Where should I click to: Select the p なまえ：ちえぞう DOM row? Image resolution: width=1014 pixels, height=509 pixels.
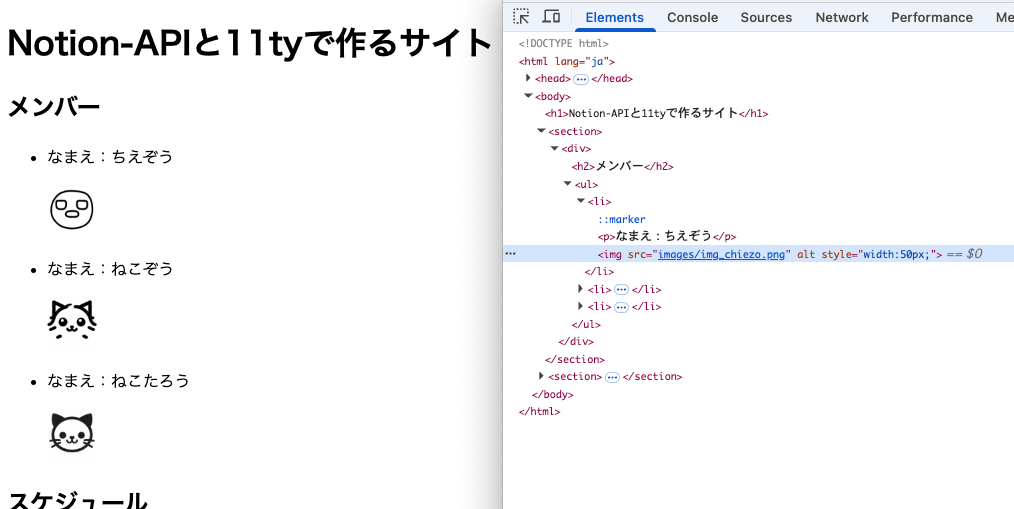[667, 236]
